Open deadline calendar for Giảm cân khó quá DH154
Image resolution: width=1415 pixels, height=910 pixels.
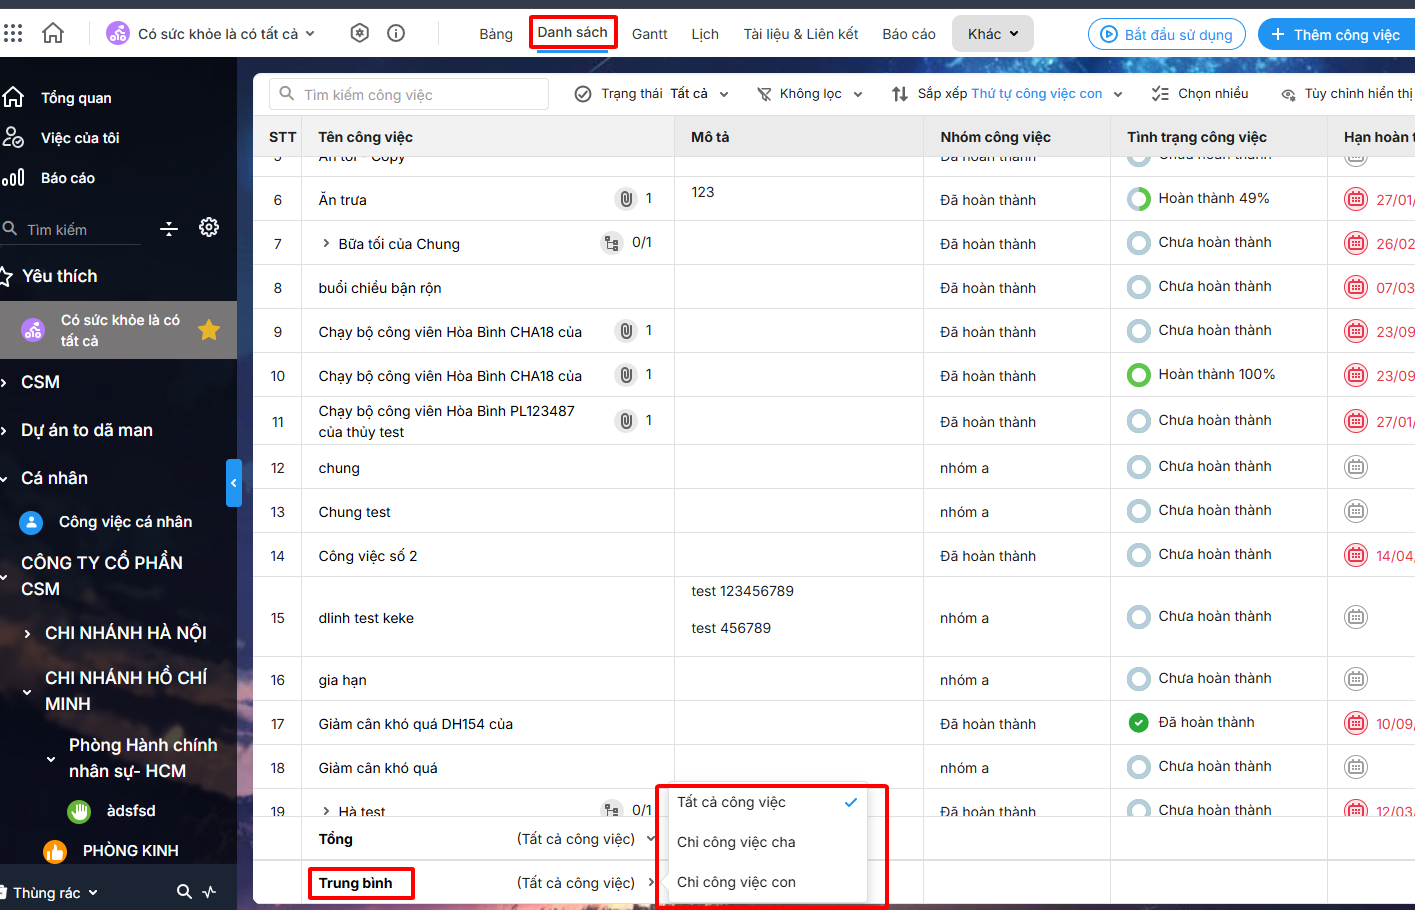click(1356, 723)
